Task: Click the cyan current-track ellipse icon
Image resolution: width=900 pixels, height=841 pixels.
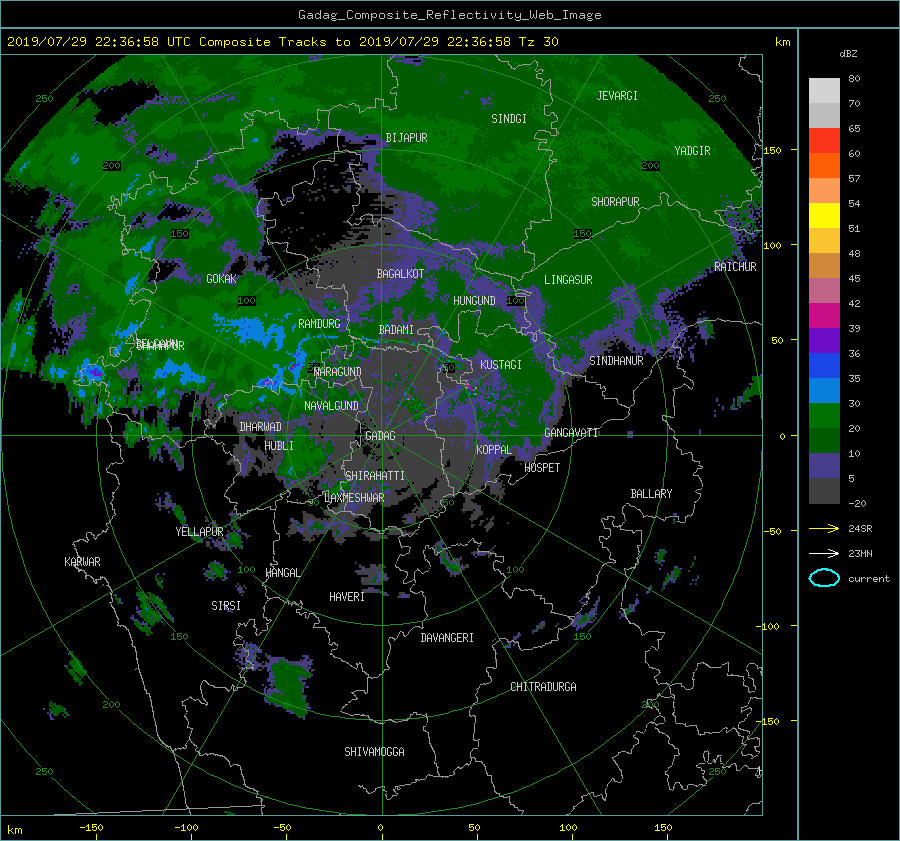Action: [824, 578]
